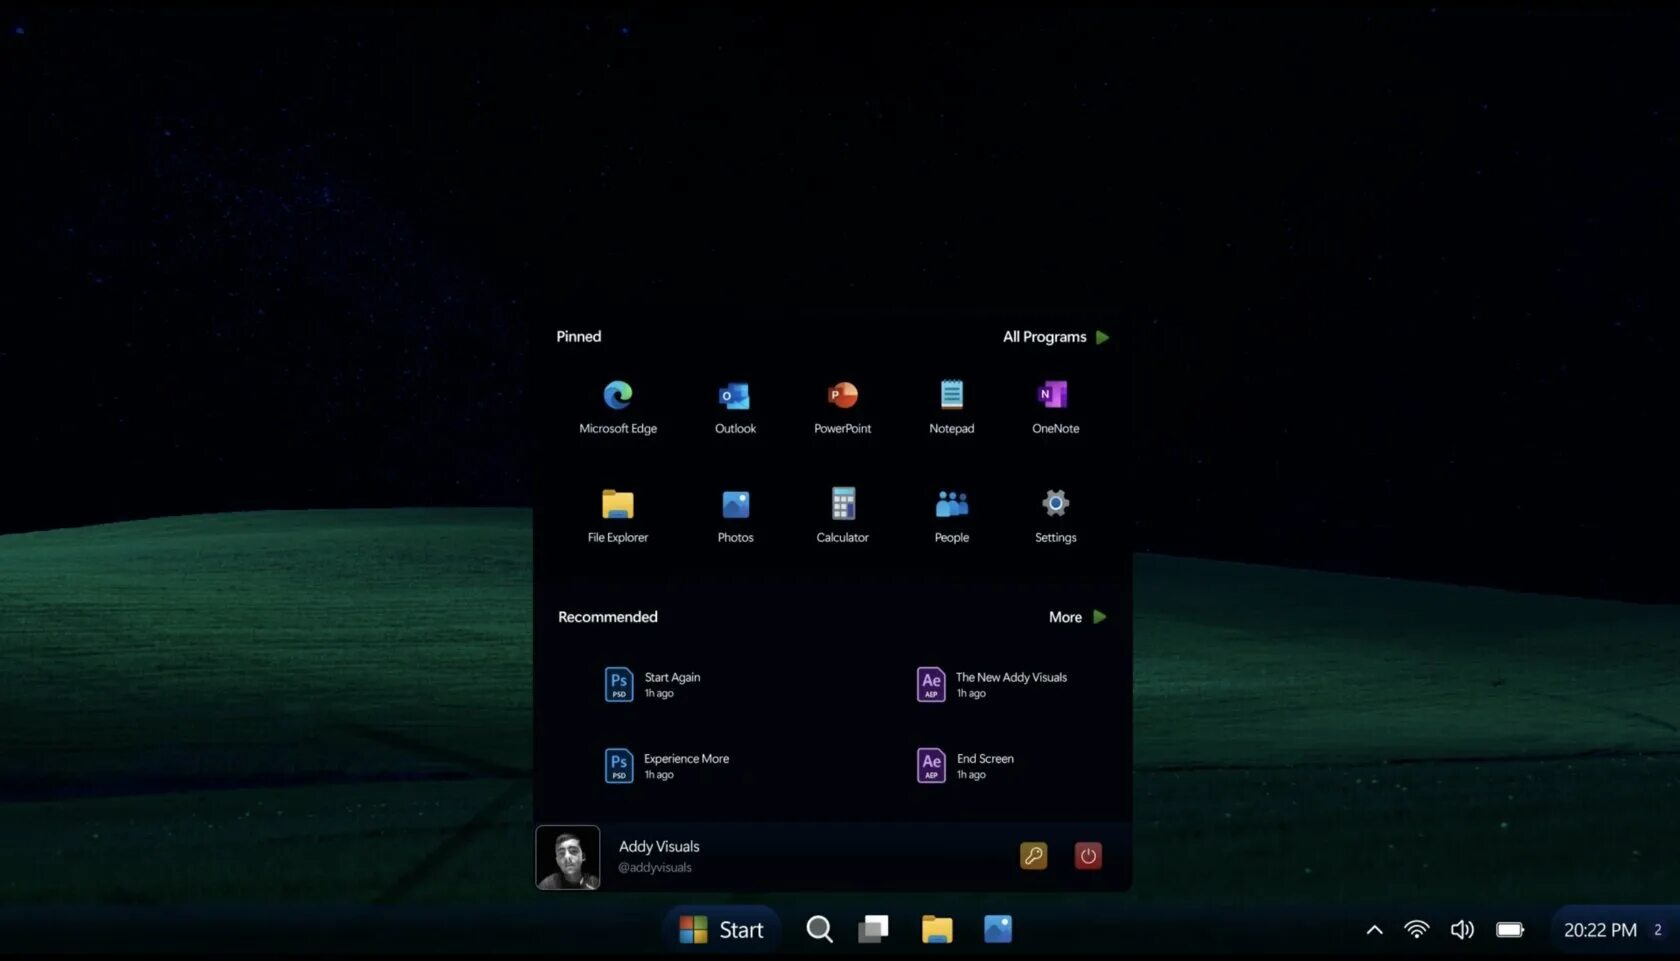The height and width of the screenshot is (961, 1680).
Task: Open Experience More PSD file
Action: point(667,766)
